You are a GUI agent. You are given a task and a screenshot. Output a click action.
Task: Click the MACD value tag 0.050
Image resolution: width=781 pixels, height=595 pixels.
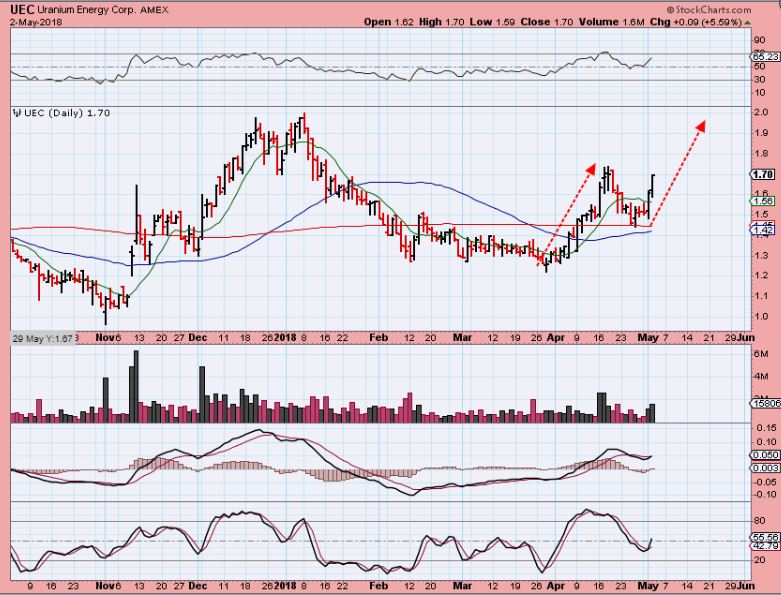(x=766, y=455)
